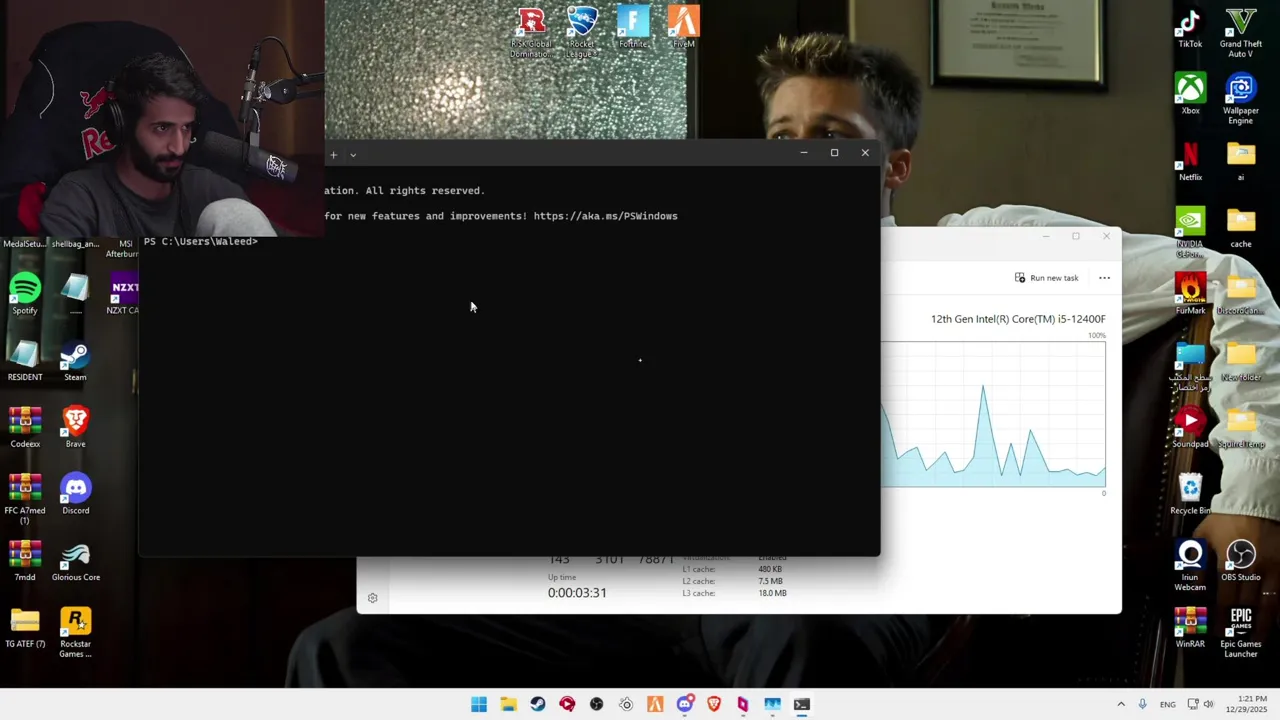Viewport: 1280px width, 720px height.
Task: Launch Fortnite desktop shortcut
Action: [x=633, y=28]
